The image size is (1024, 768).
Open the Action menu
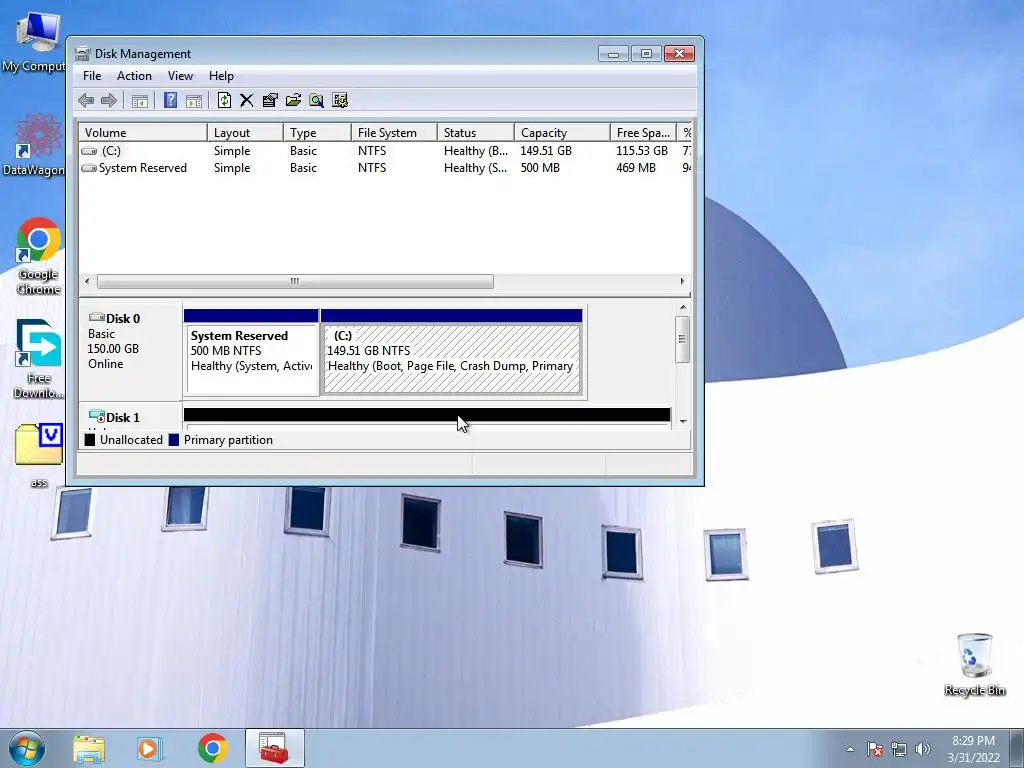click(134, 76)
